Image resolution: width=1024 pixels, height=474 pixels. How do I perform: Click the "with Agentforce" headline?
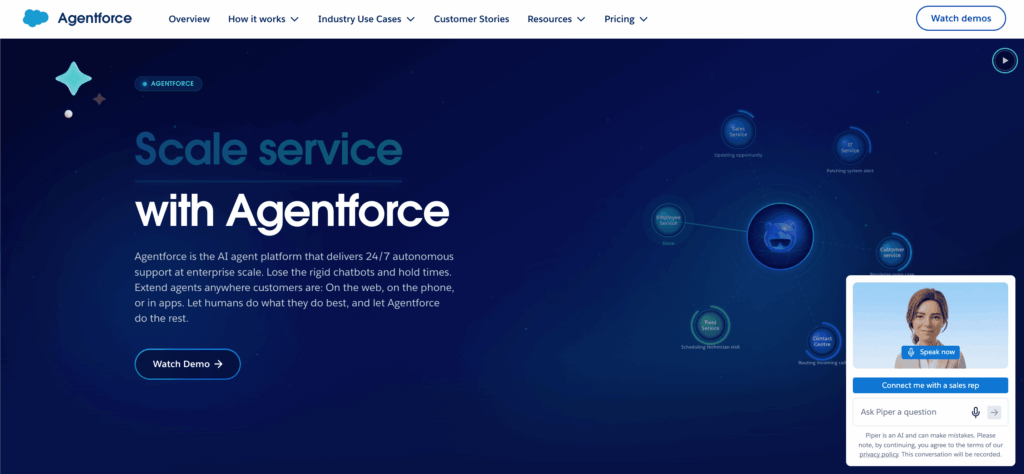click(x=292, y=210)
